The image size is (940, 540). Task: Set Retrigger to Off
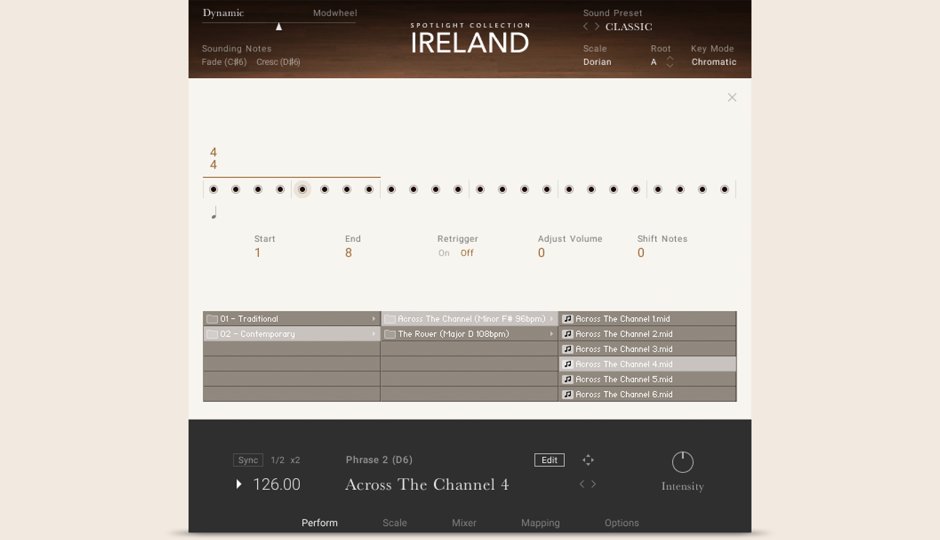tap(467, 253)
